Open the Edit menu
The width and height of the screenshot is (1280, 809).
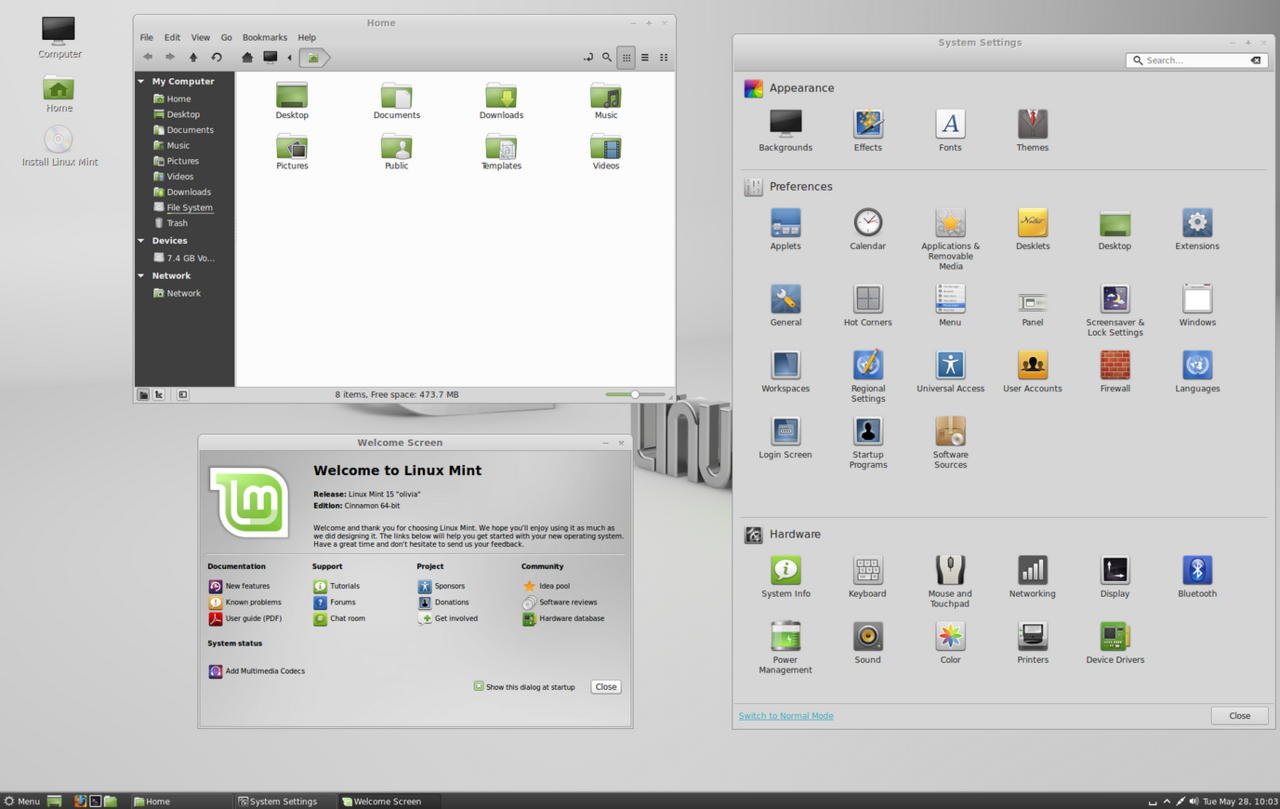pos(172,37)
